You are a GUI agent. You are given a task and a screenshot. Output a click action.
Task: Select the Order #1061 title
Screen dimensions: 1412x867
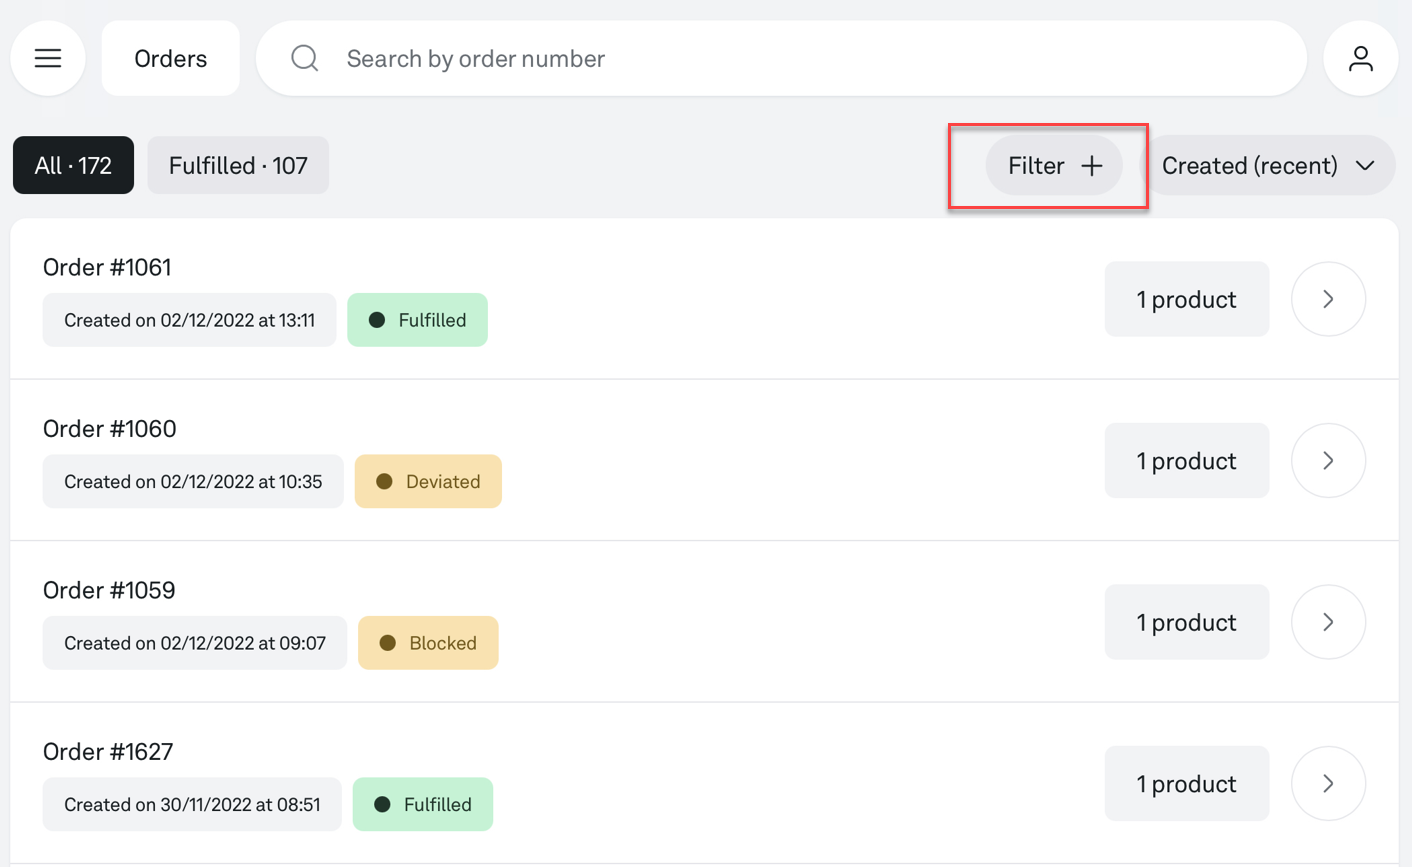point(107,267)
